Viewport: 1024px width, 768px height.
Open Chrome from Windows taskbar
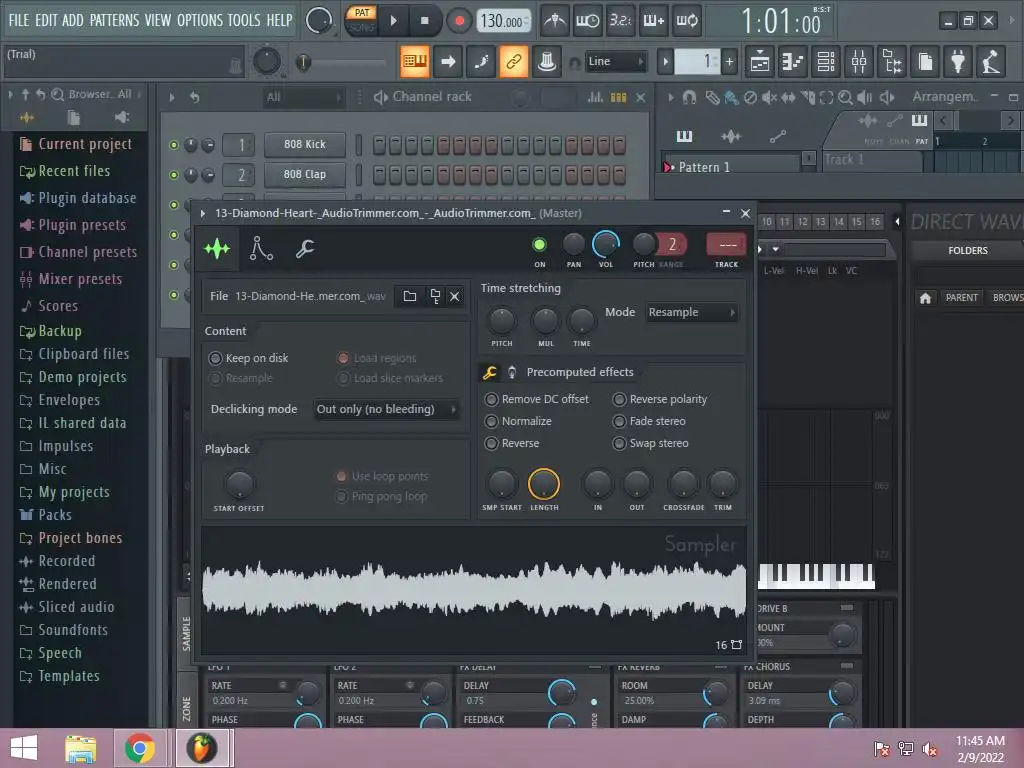140,748
